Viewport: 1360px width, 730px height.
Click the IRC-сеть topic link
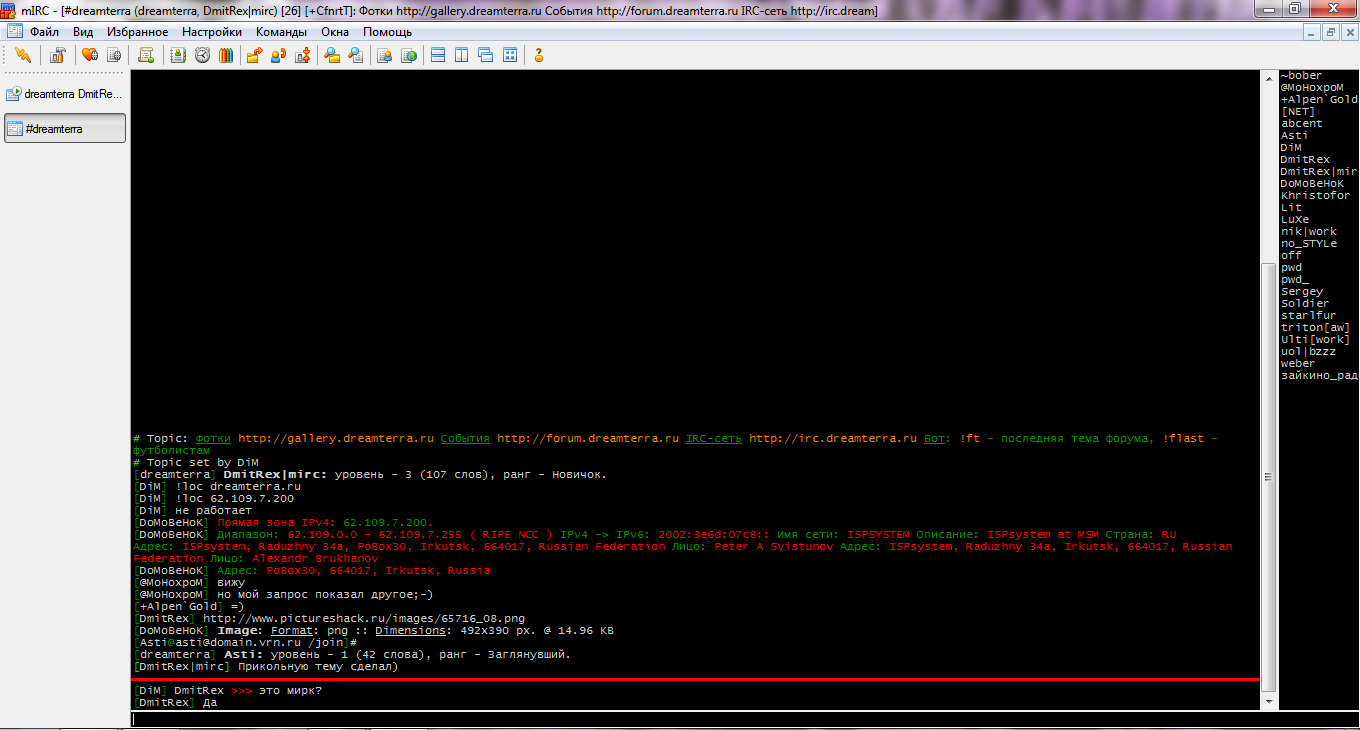[x=714, y=439]
